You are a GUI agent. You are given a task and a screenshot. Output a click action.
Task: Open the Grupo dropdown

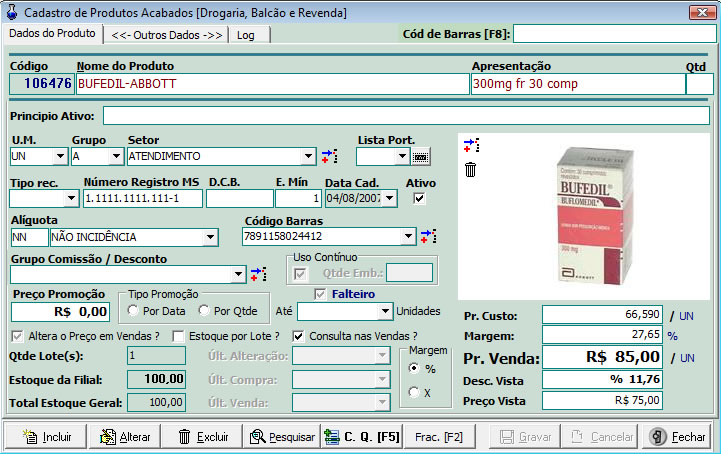coord(116,156)
